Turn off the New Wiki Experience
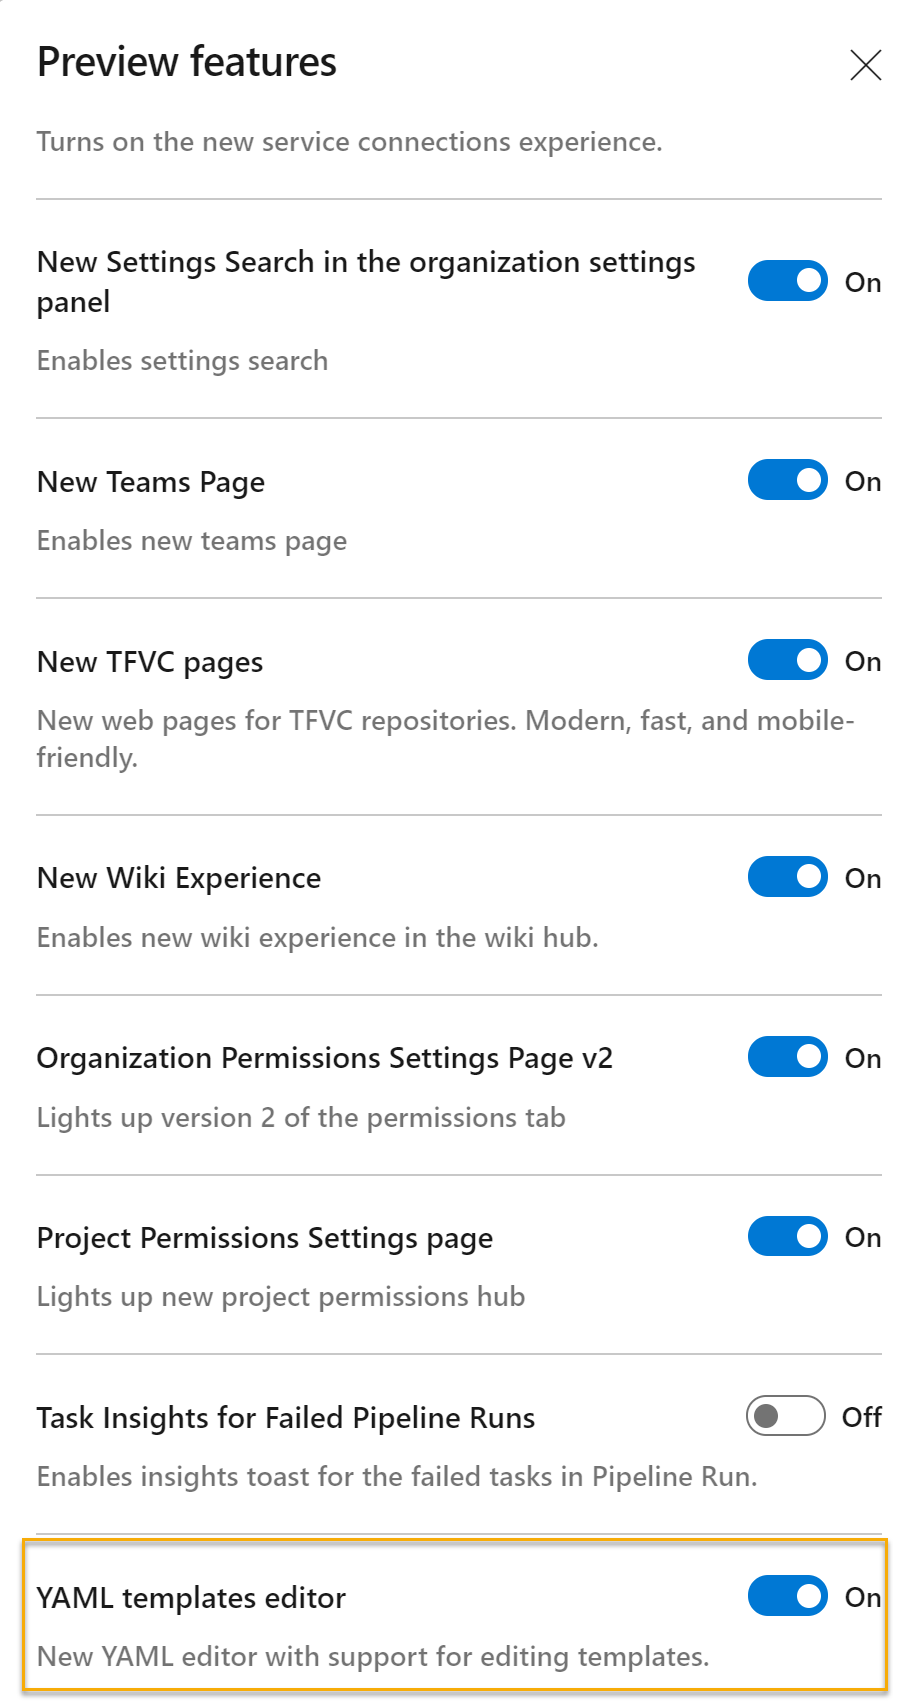Screen dimensions: 913x1708 pyautogui.click(x=787, y=877)
